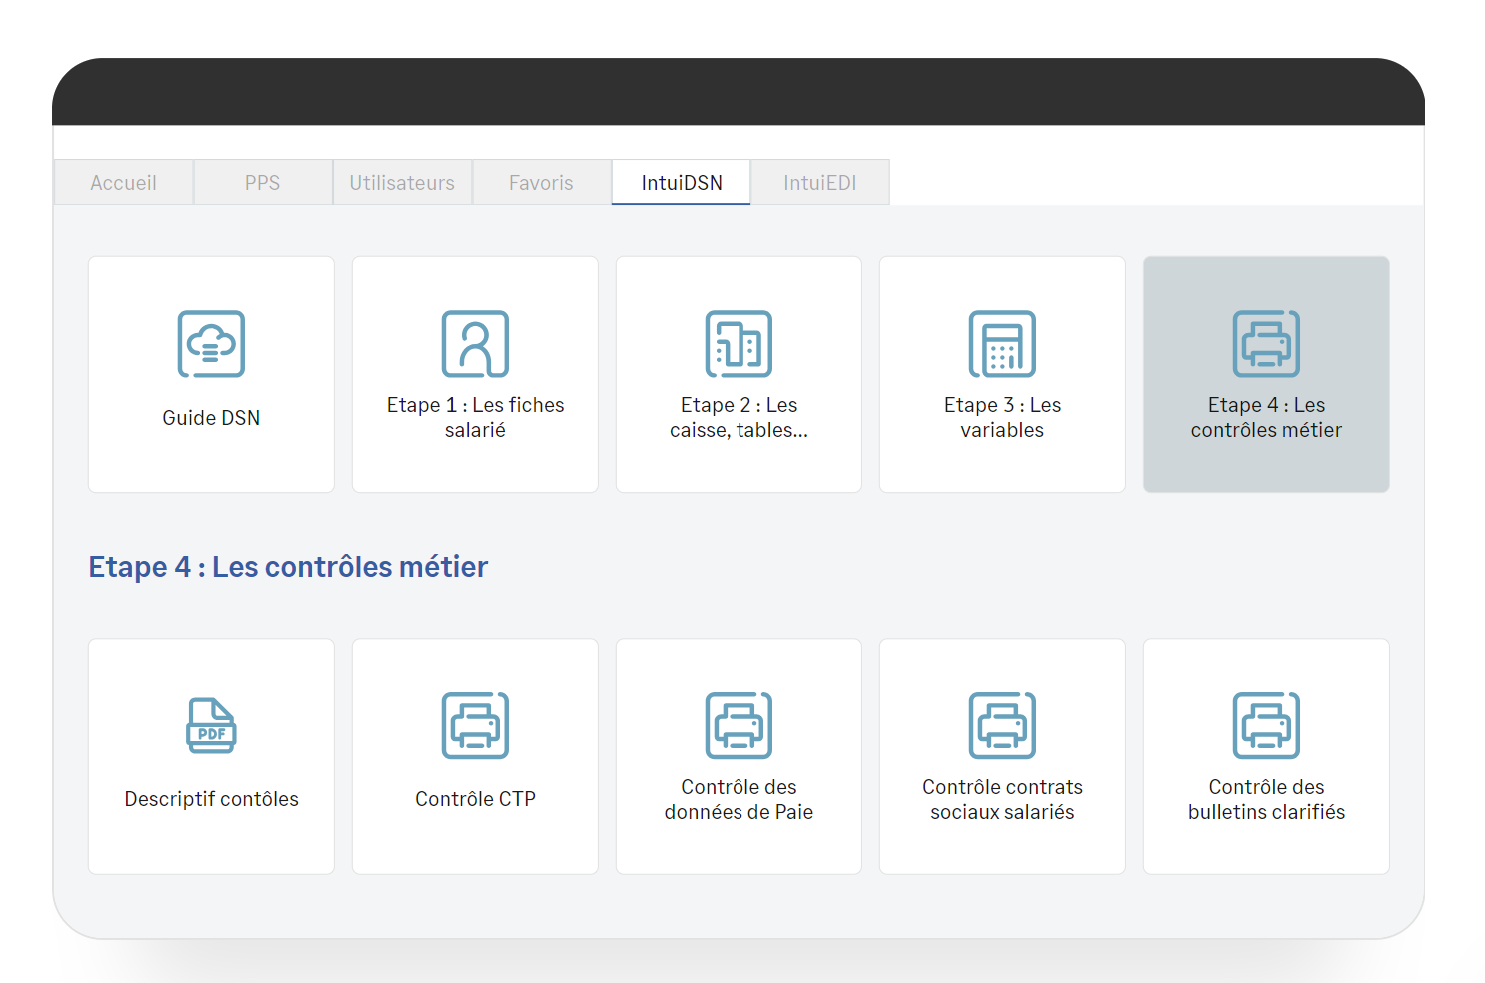The width and height of the screenshot is (1485, 983).
Task: Select the person icon for Etape 1 fiches salarié
Action: tap(475, 343)
